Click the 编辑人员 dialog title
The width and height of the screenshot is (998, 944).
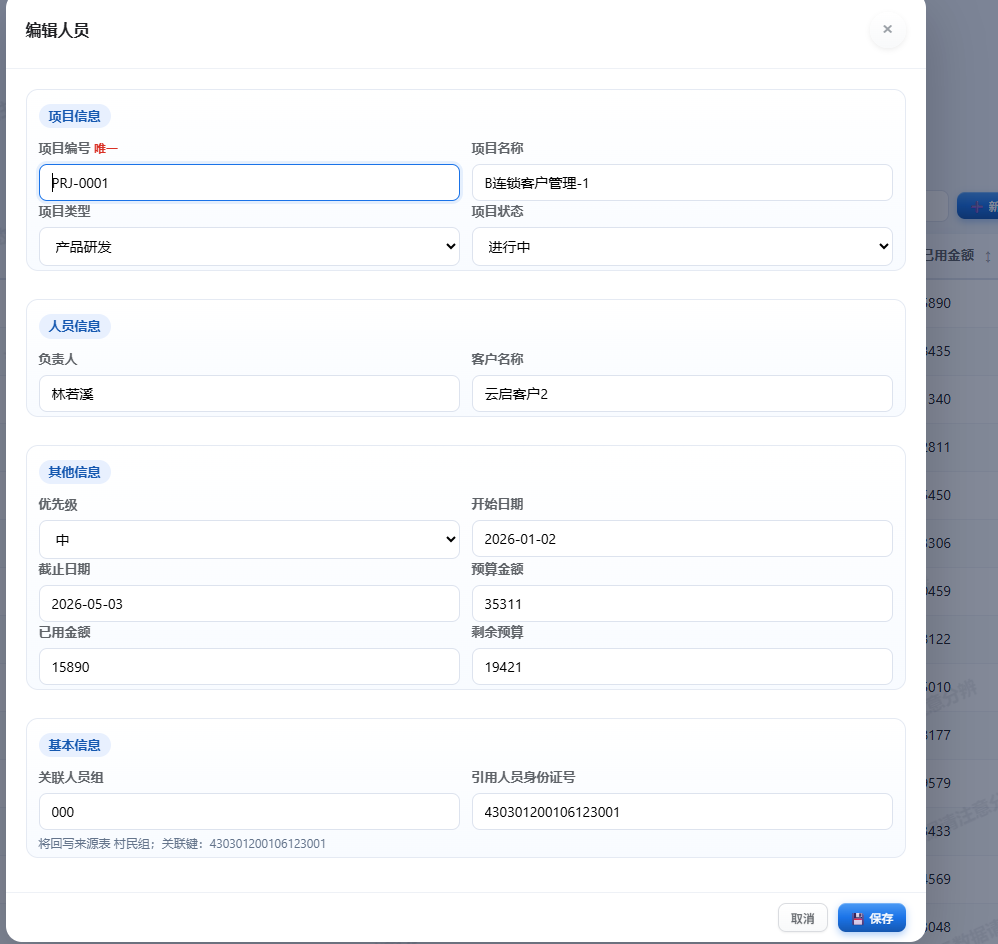pos(57,30)
